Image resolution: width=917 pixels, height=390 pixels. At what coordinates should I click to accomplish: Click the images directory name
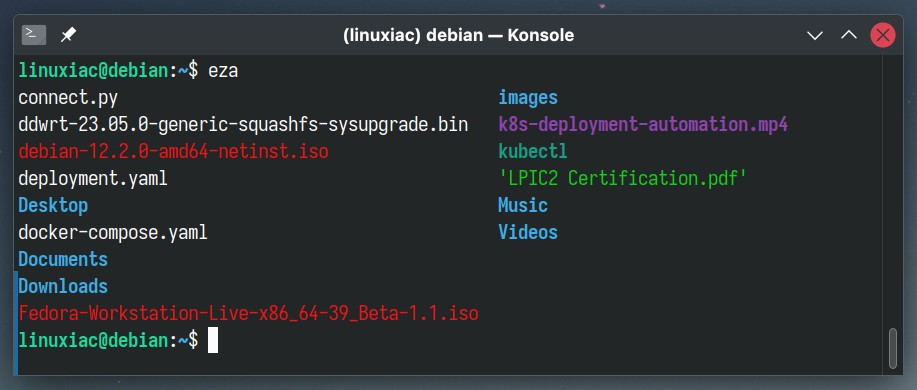coord(528,98)
